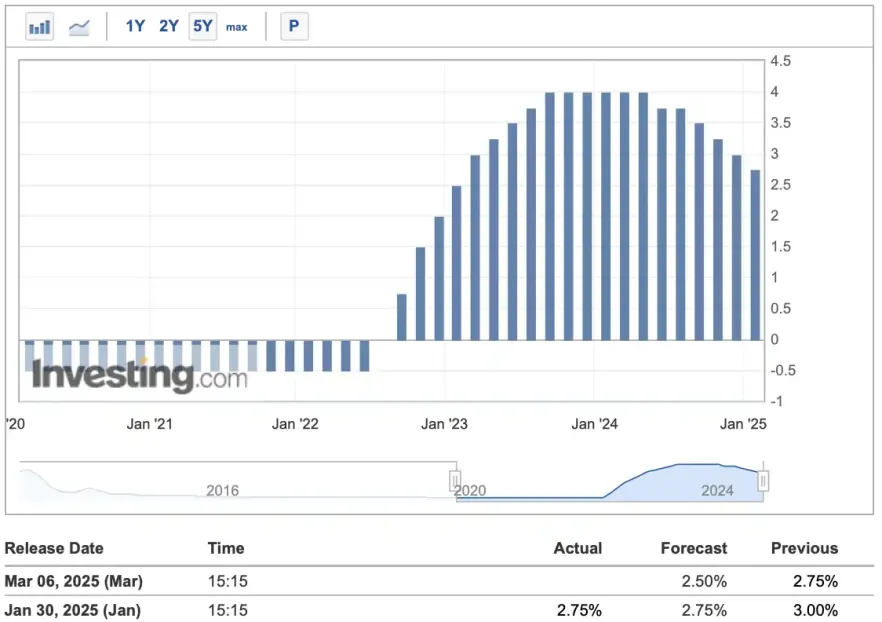Screen dimensions: 882x622
Task: Click the P button in chart toolbar
Action: point(294,27)
